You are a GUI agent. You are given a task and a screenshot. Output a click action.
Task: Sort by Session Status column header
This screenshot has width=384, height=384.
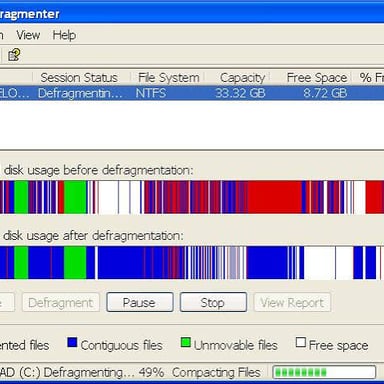[79, 78]
